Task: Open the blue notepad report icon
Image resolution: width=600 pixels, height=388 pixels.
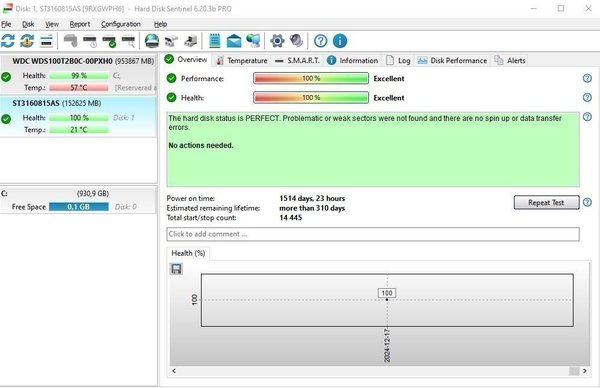Action: [x=215, y=41]
